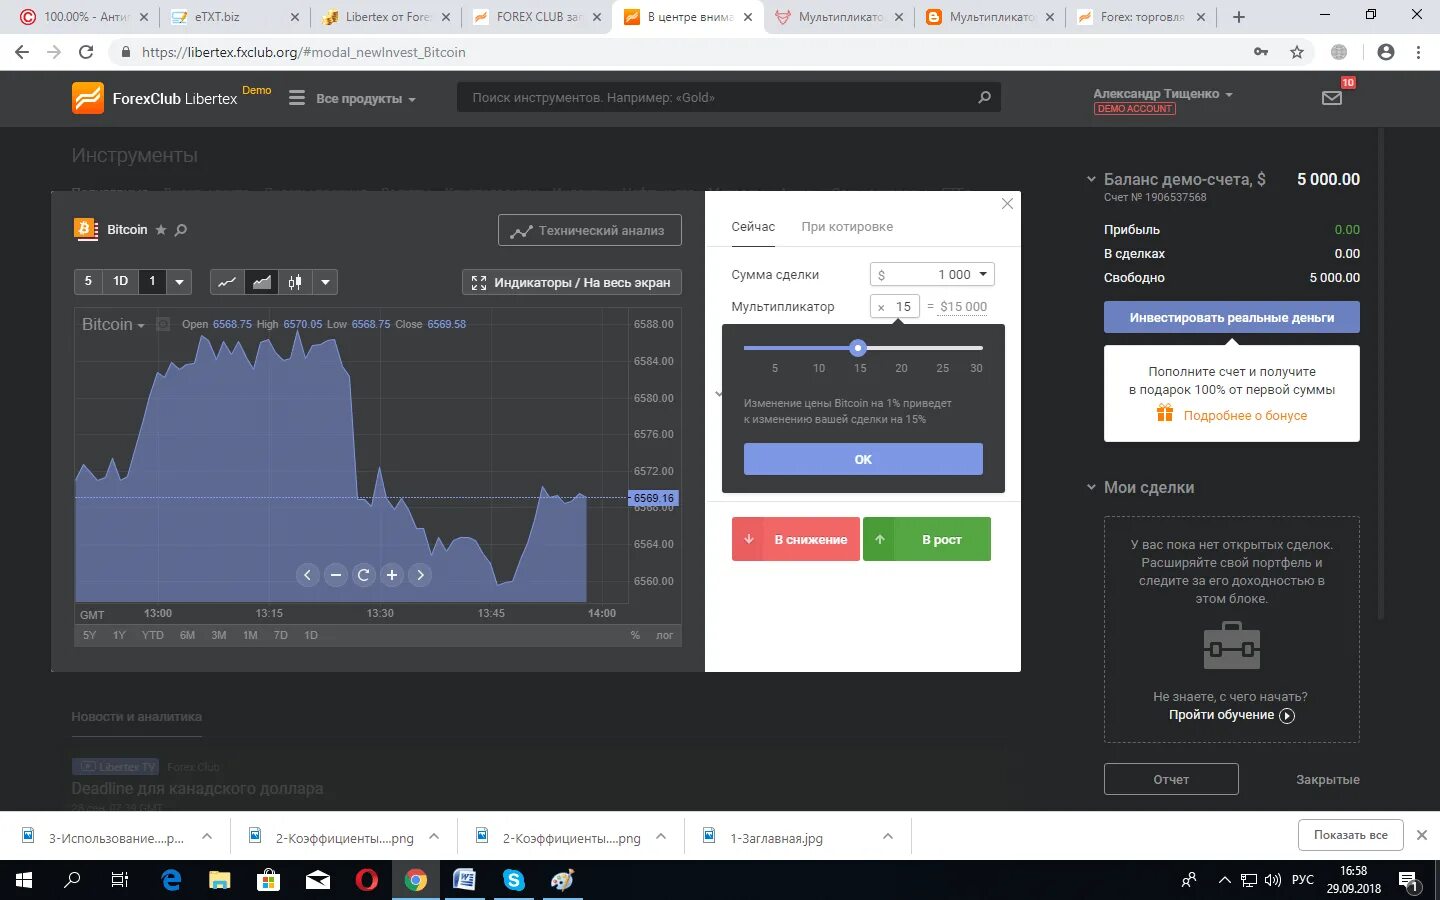Select the 1D timeframe button
Screen dimensions: 1440x900
tap(121, 282)
